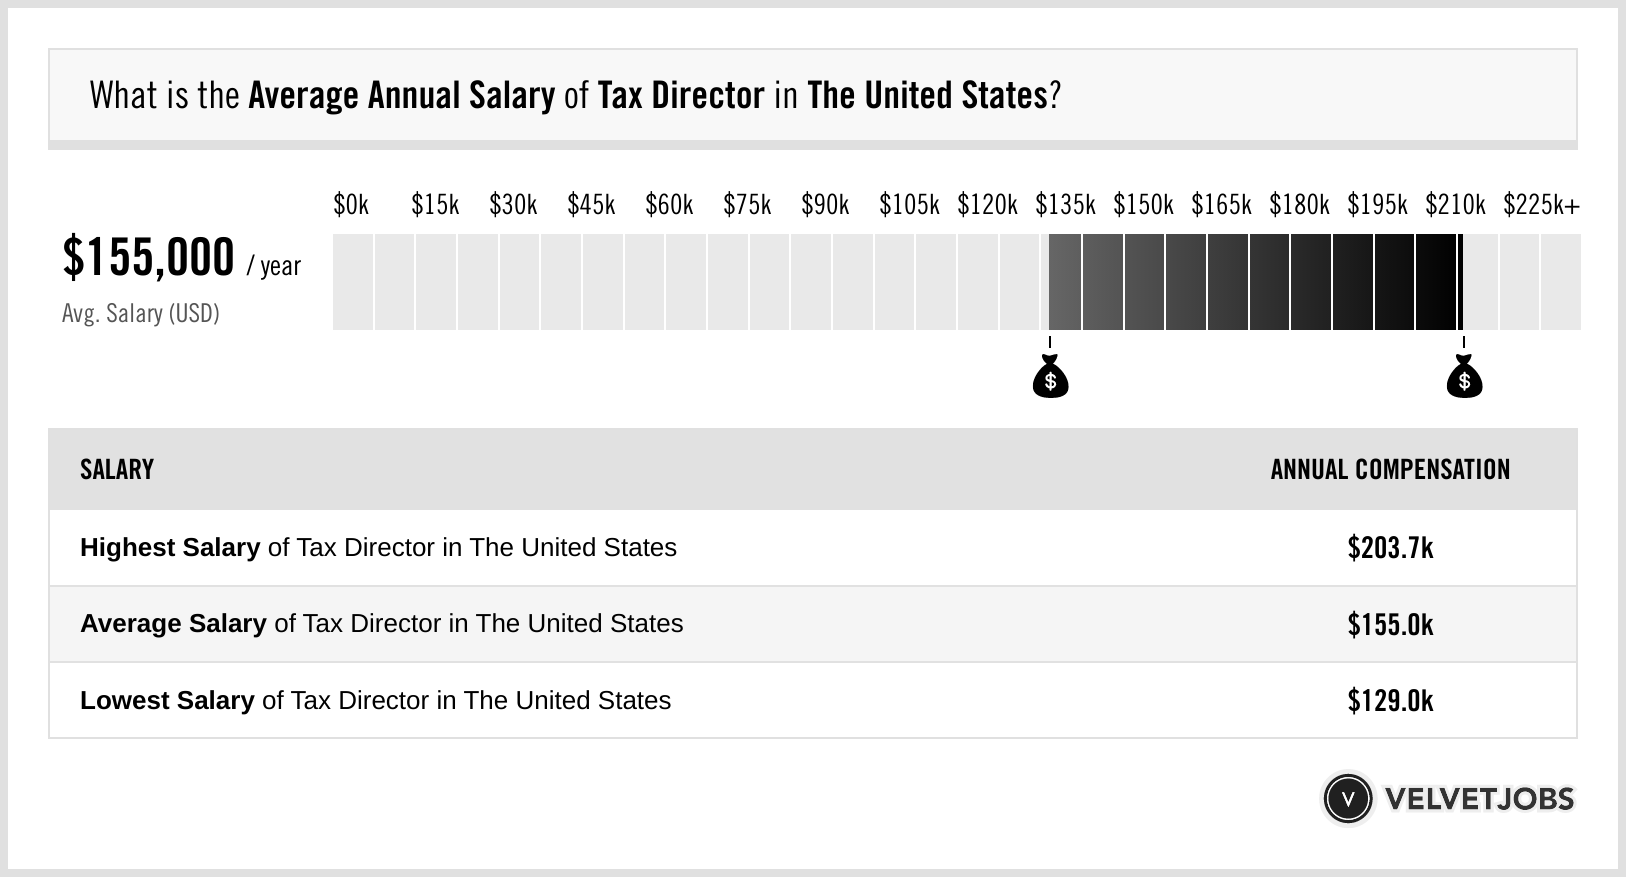
Task: Select the Lowest Salary row label
Action: (375, 701)
